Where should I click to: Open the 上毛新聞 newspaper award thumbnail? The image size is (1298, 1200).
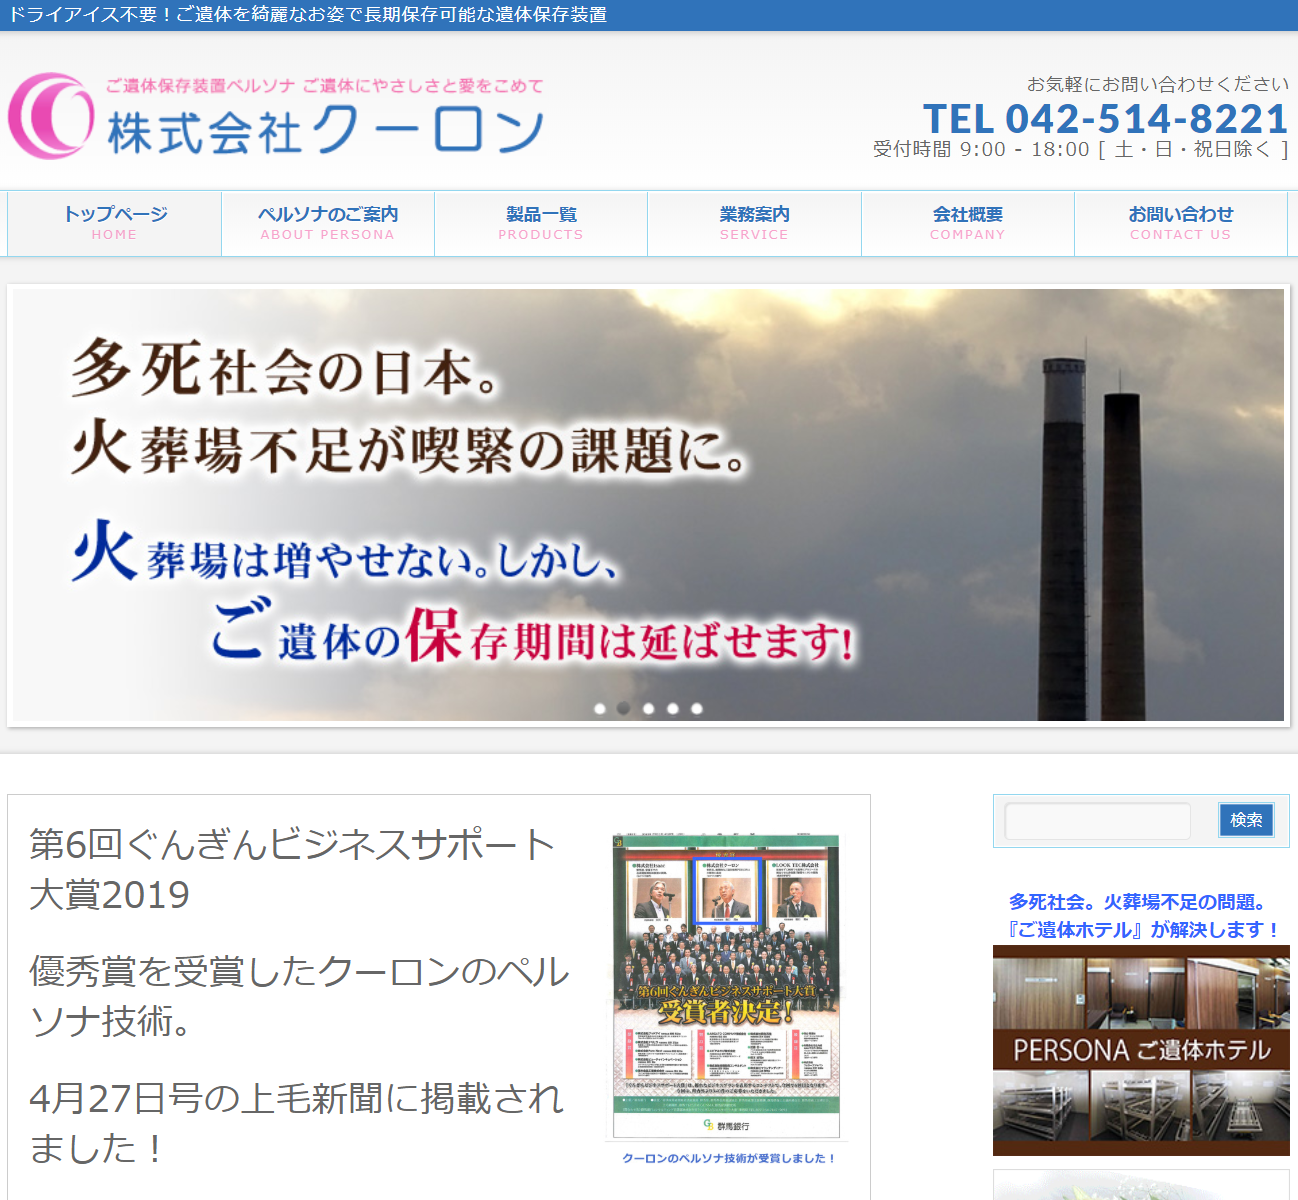pos(726,985)
